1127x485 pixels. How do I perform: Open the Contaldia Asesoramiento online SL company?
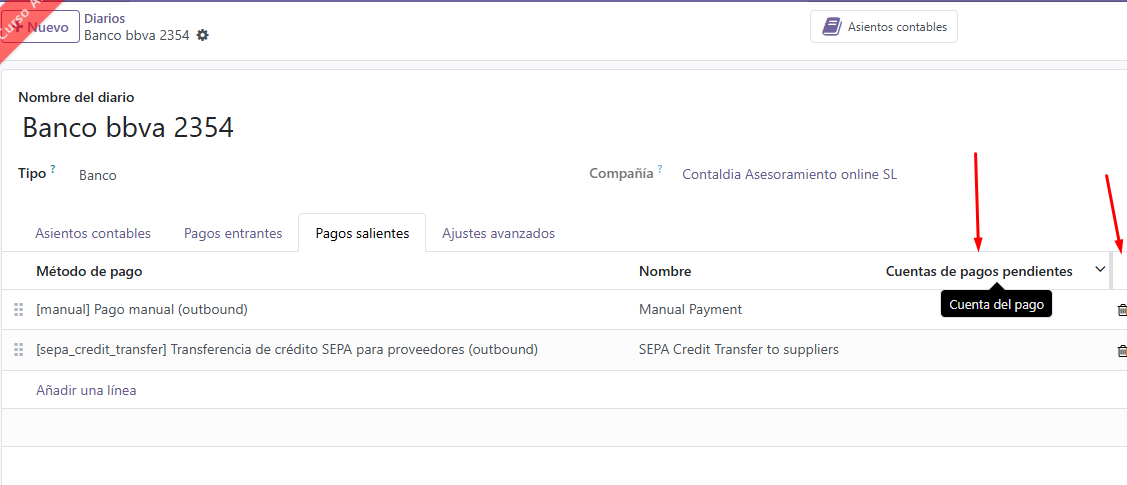pyautogui.click(x=789, y=174)
